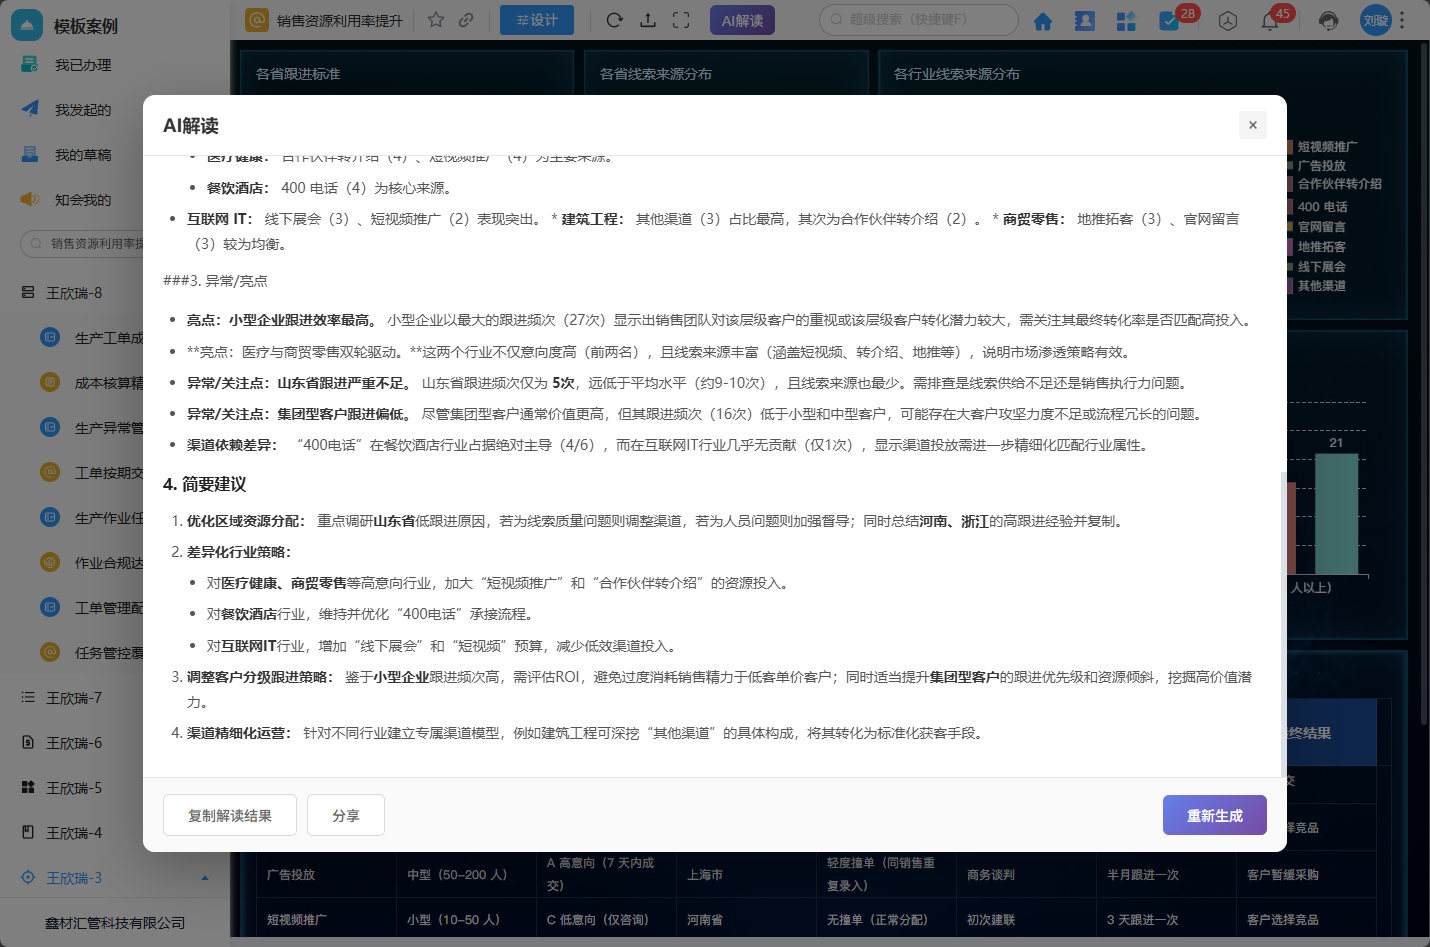Expand the 王欣瑞-7 sidebar group
Image resolution: width=1430 pixels, height=947 pixels.
pyautogui.click(x=73, y=698)
